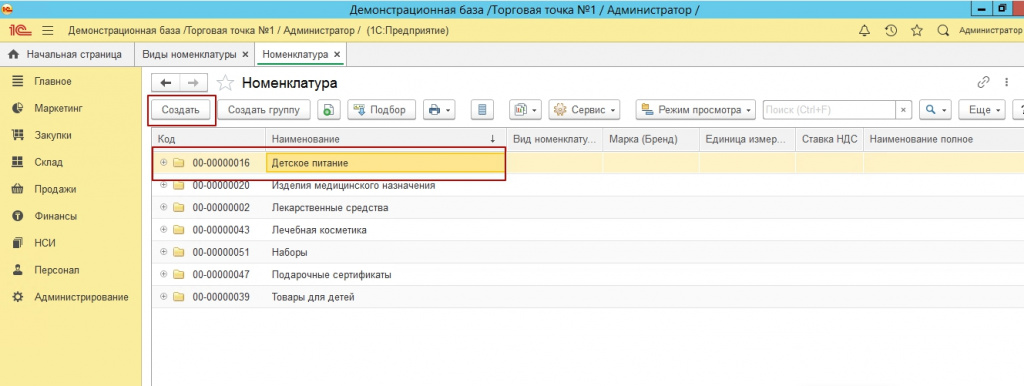Open Персонал section
1024x386 pixels.
56,270
